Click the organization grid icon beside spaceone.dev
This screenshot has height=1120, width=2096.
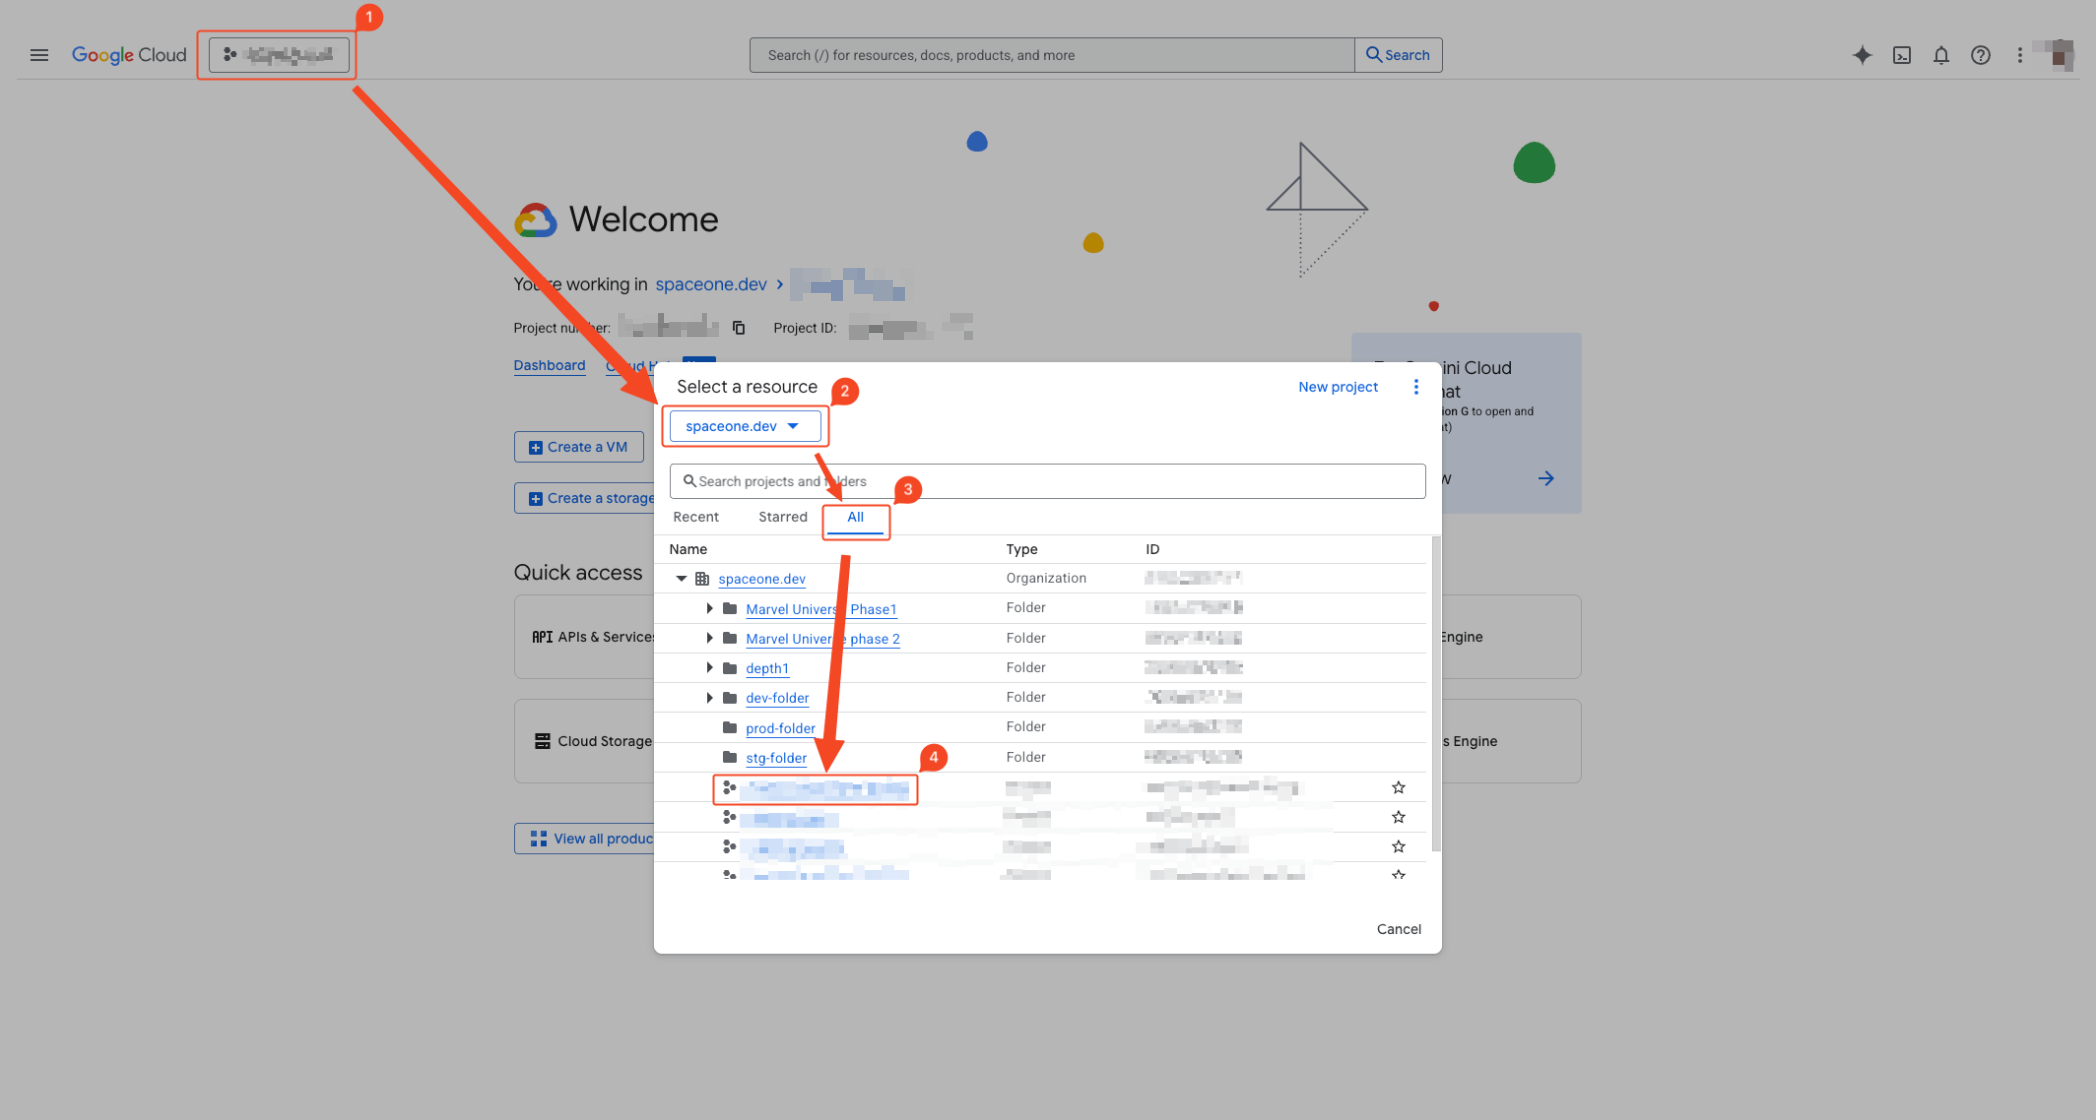702,578
